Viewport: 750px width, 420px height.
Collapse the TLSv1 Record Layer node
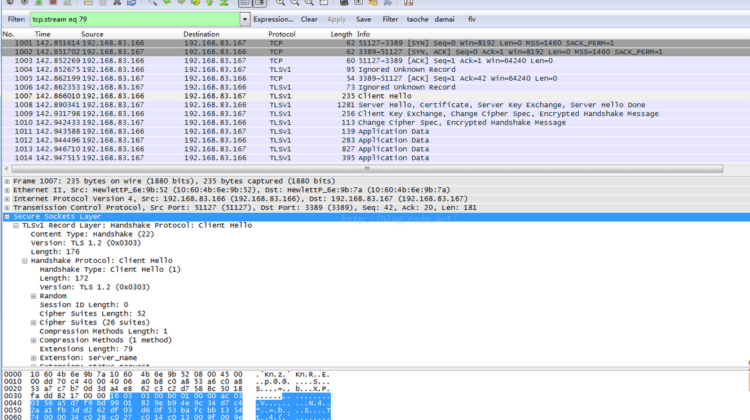16,225
